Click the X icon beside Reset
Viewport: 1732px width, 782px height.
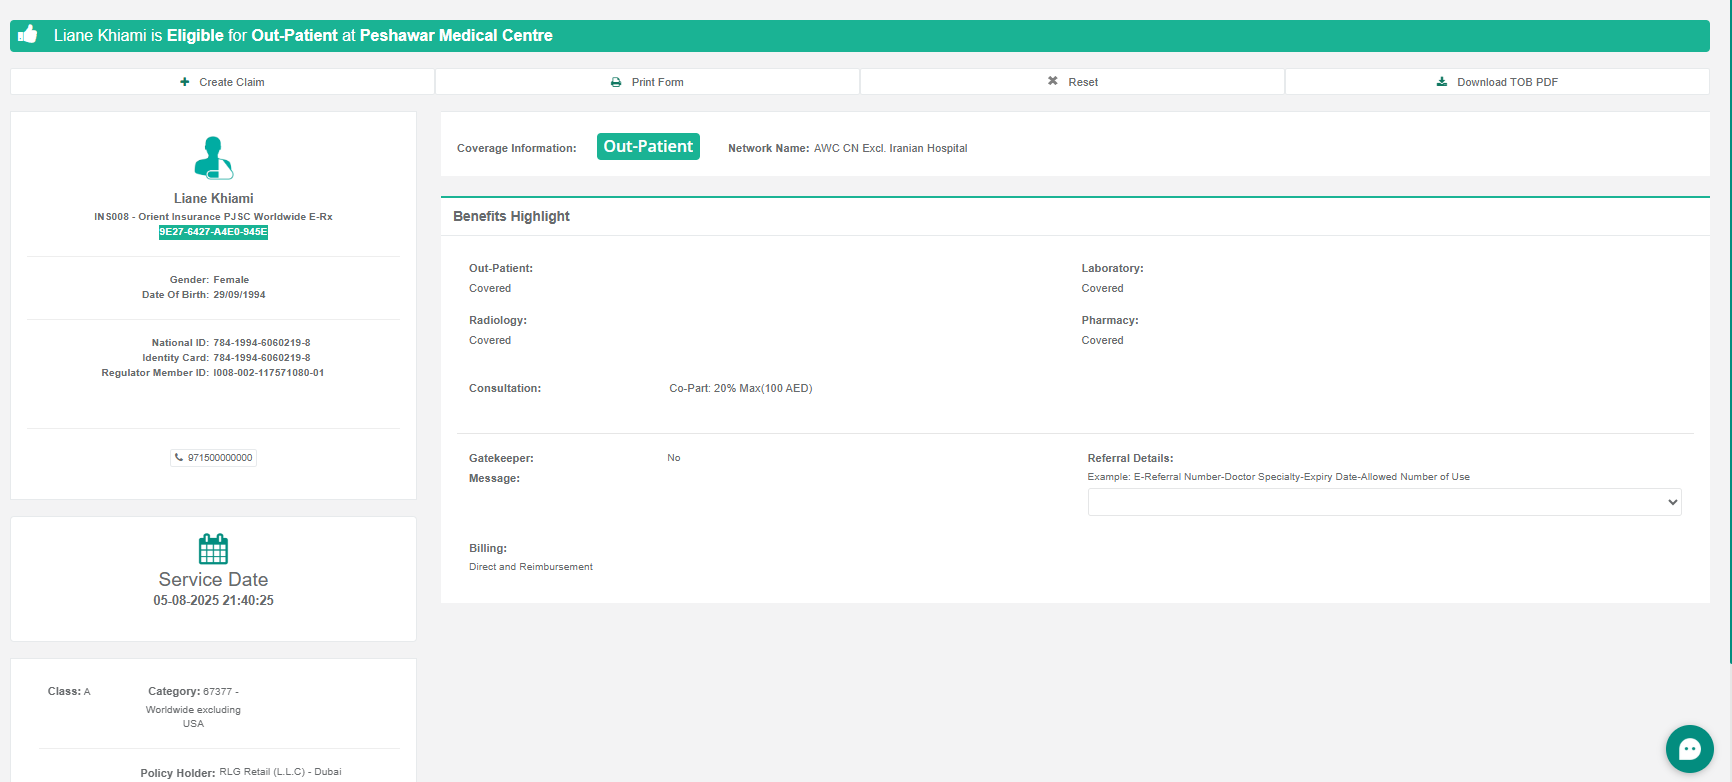[1052, 81]
